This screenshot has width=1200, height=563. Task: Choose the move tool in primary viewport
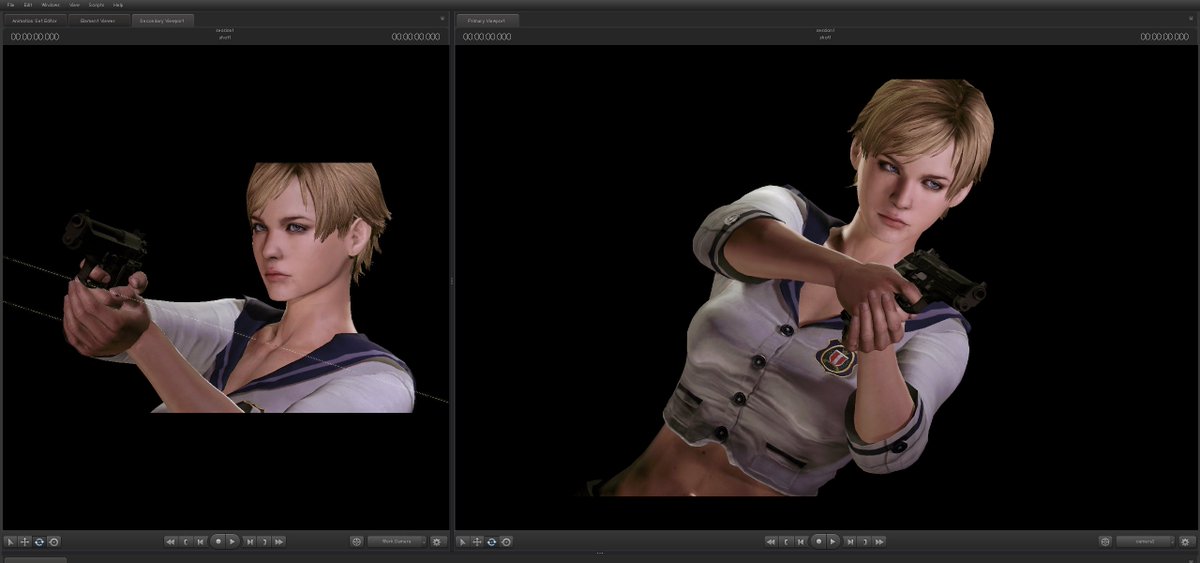coord(478,541)
